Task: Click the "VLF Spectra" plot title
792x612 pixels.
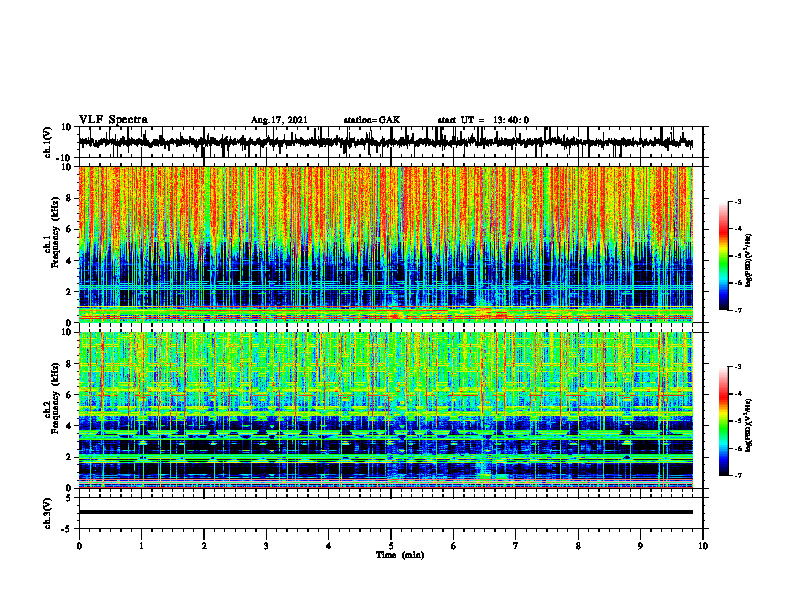Action: pos(113,120)
